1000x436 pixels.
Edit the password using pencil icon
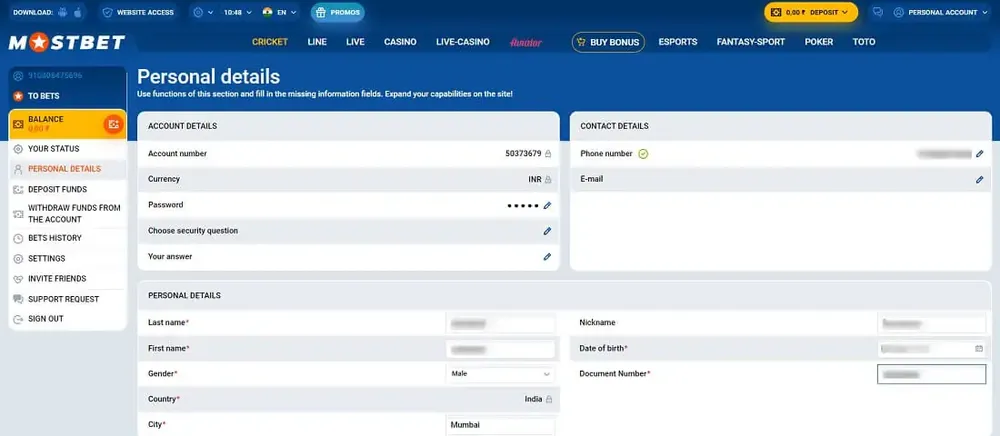pyautogui.click(x=547, y=205)
